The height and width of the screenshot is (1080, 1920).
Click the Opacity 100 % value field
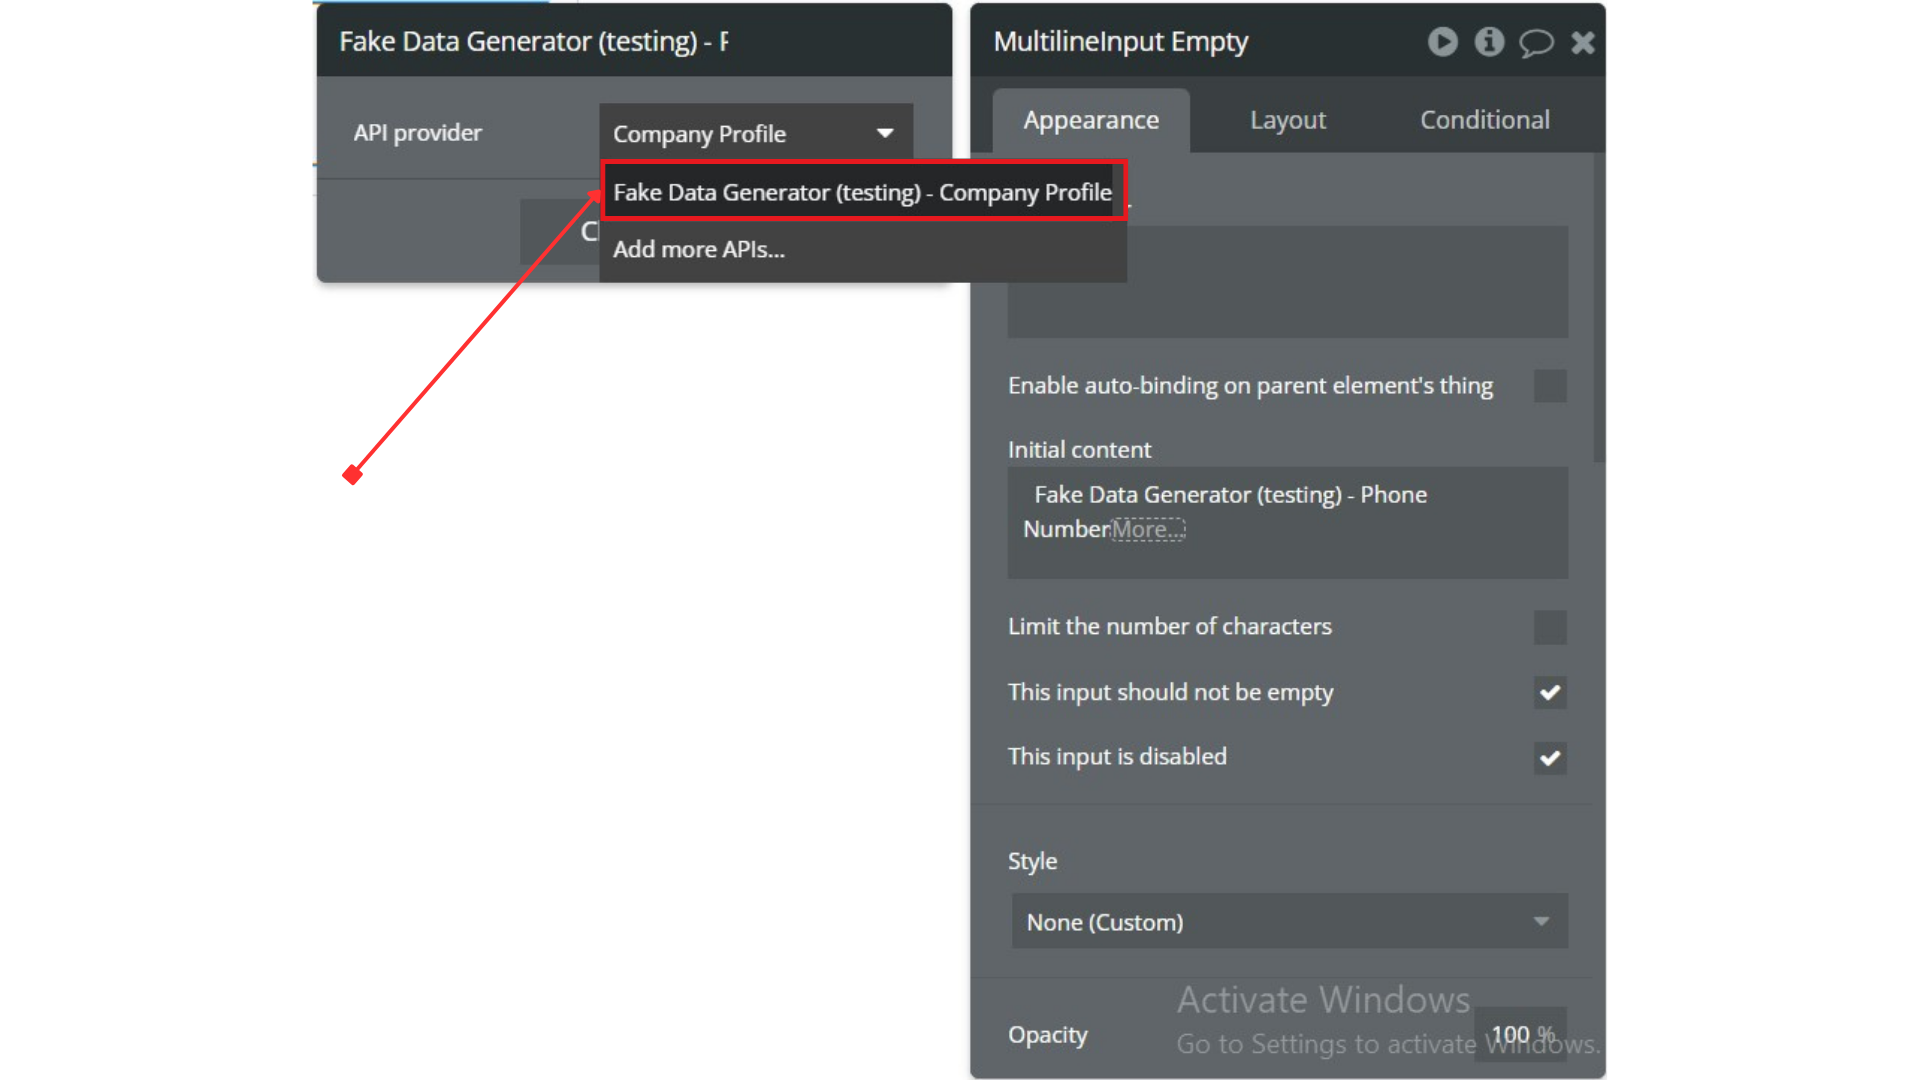click(1520, 1034)
